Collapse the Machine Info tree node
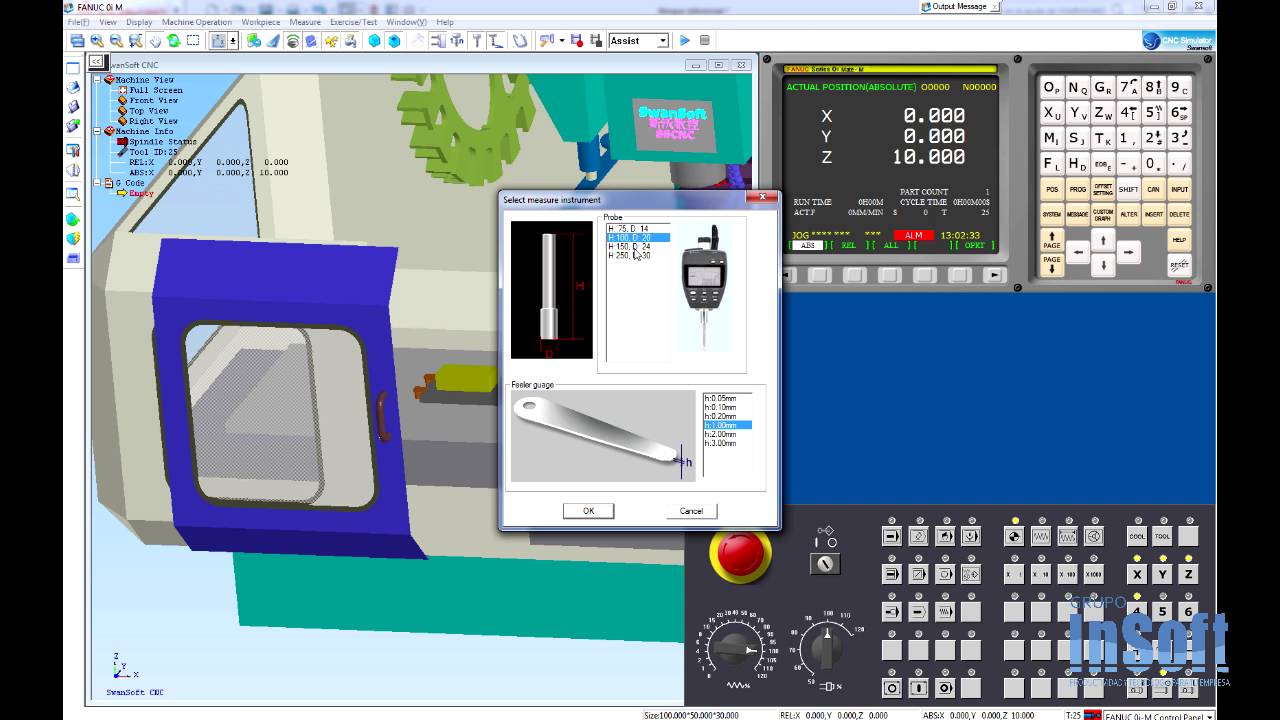Image resolution: width=1280 pixels, height=720 pixels. [x=98, y=131]
